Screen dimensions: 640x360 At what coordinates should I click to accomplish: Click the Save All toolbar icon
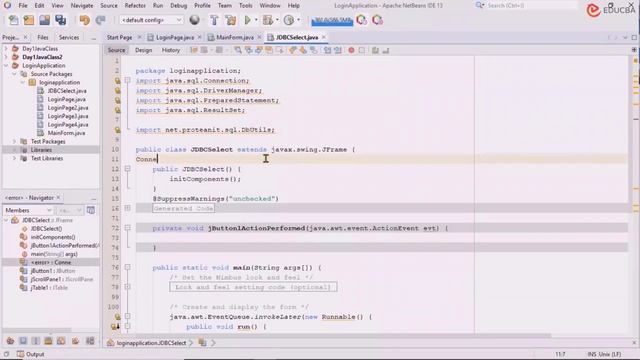pyautogui.click(x=60, y=20)
